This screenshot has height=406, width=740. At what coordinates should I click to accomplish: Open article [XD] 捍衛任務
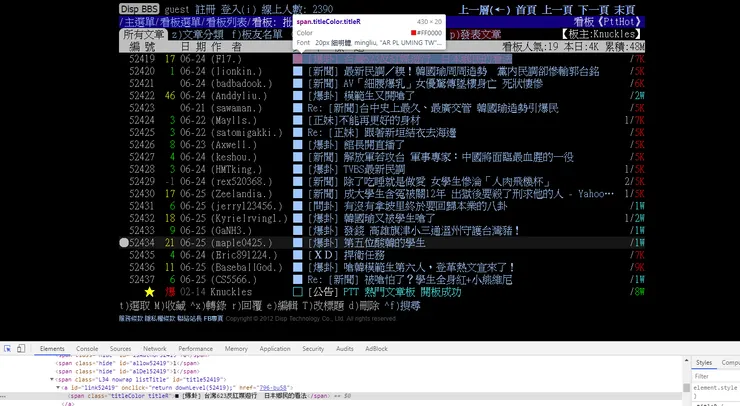click(x=346, y=255)
